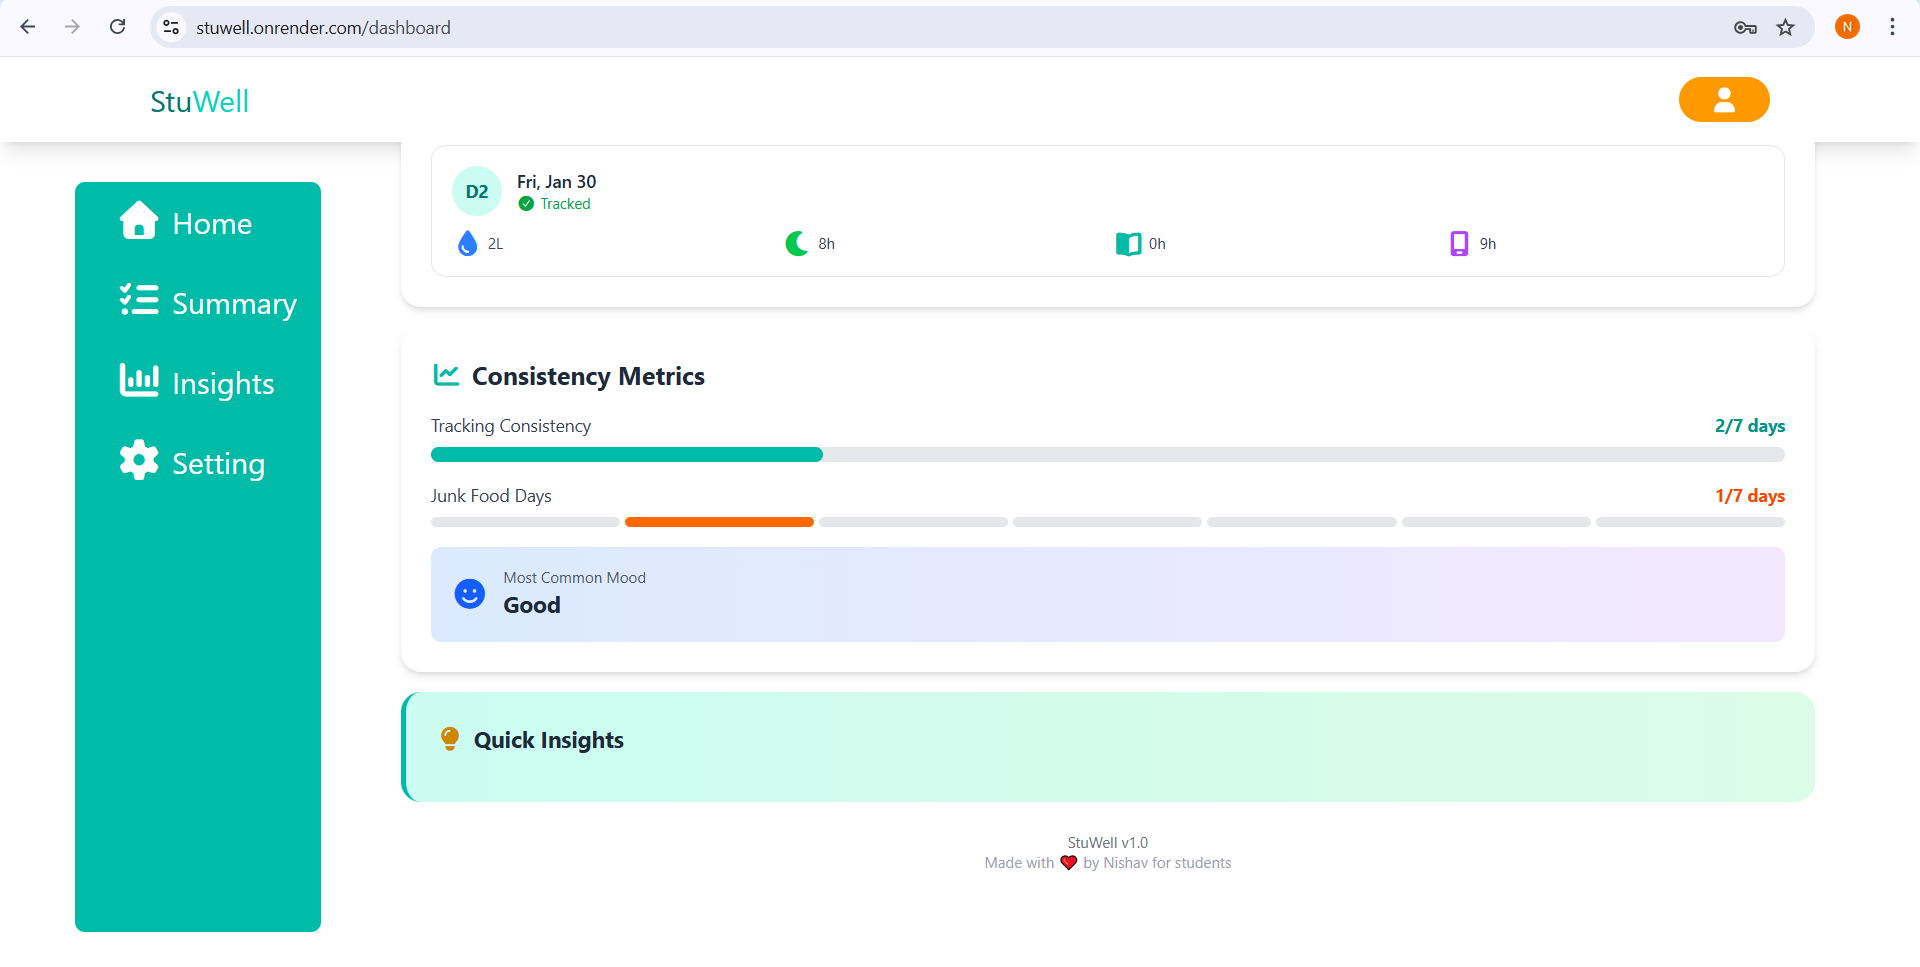1920x967 pixels.
Task: Open the Home sidebar item
Action: click(186, 222)
